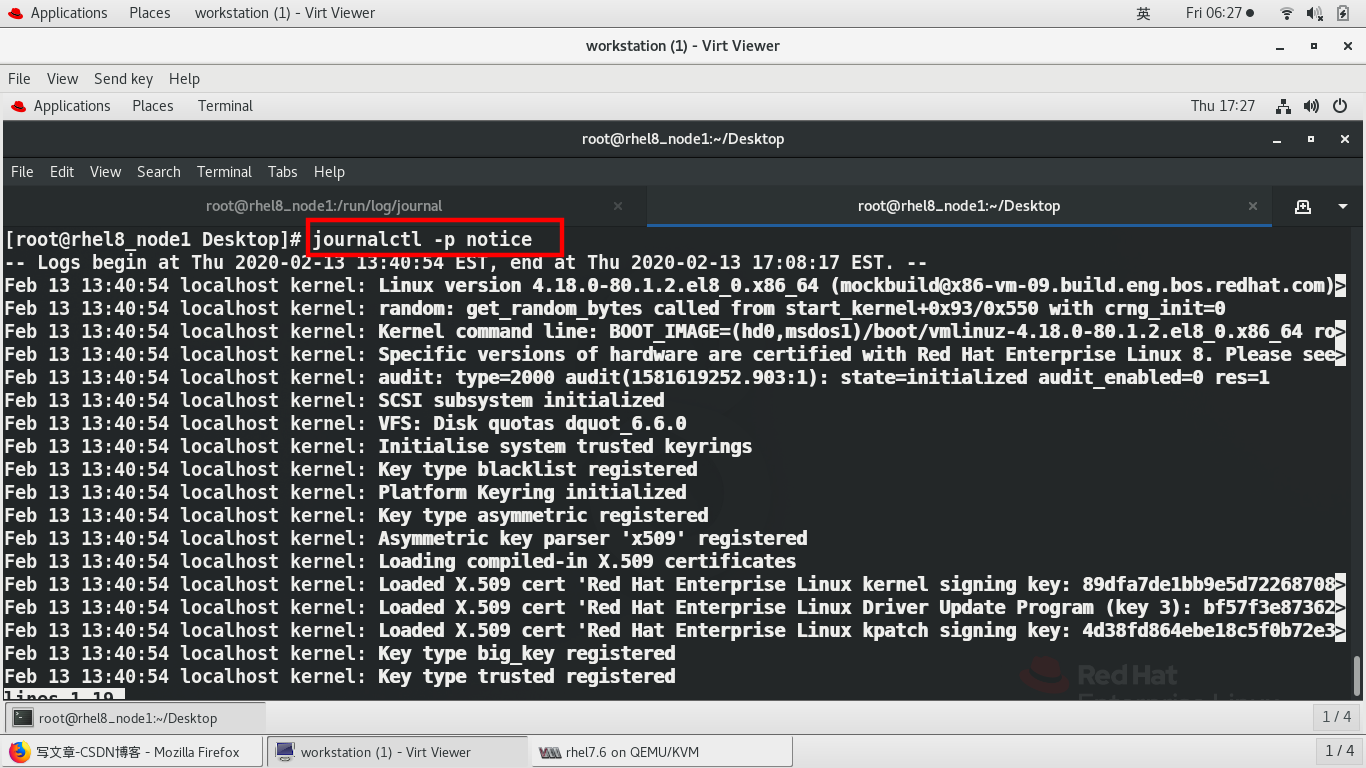The image size is (1366, 768).
Task: Open terminal Edit menu
Action: 62,172
